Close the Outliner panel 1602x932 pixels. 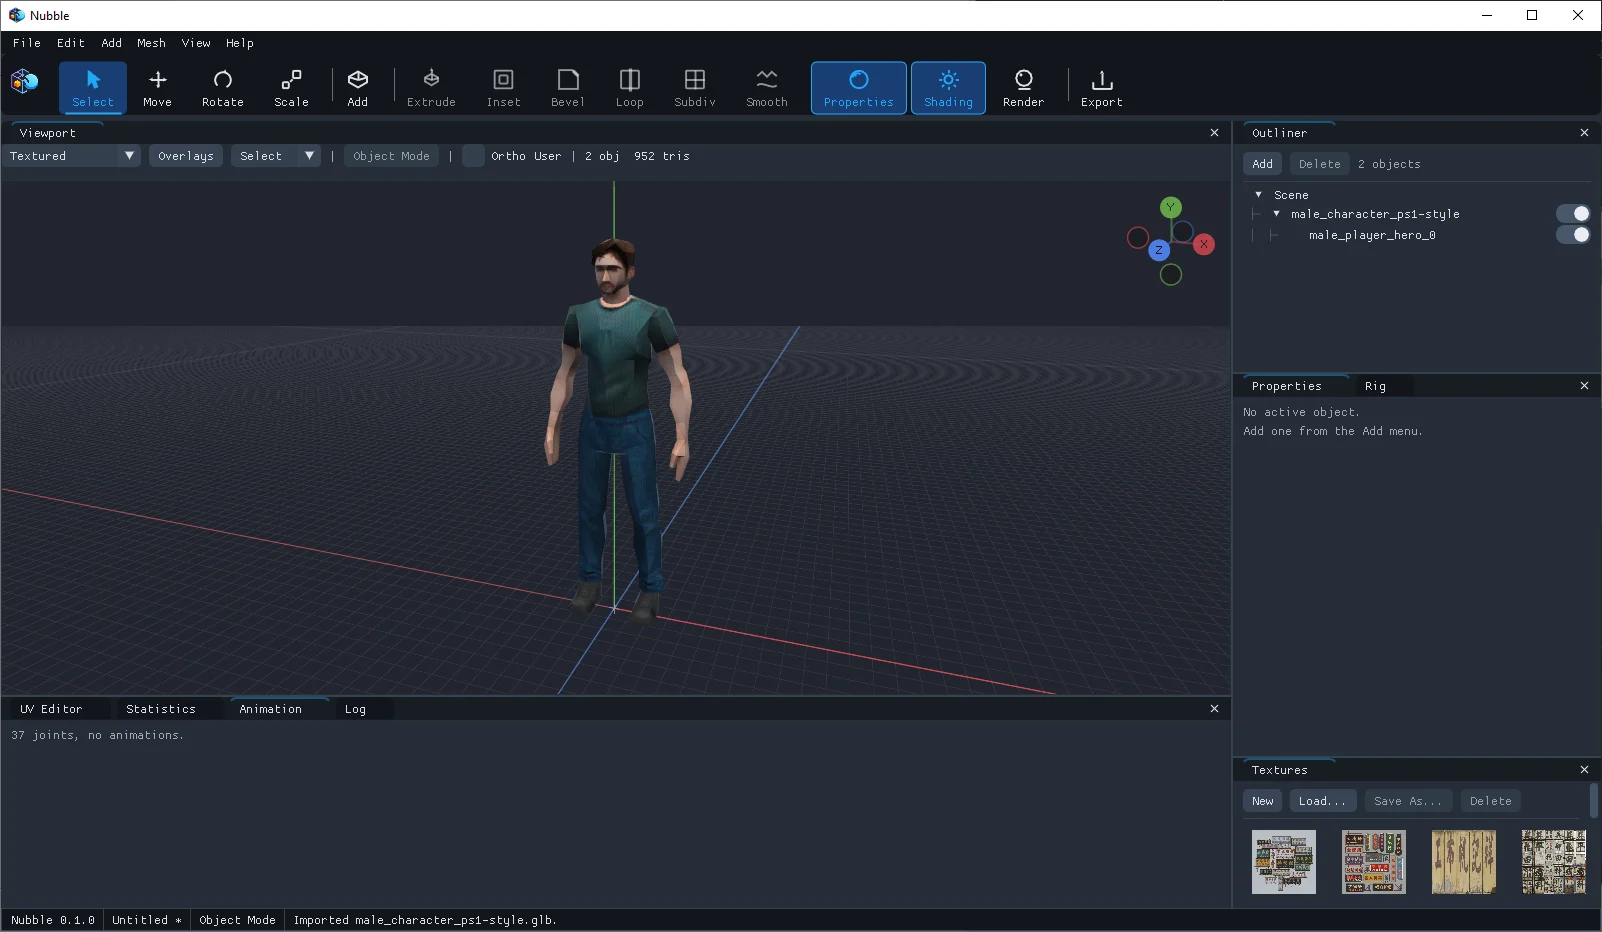tap(1584, 133)
